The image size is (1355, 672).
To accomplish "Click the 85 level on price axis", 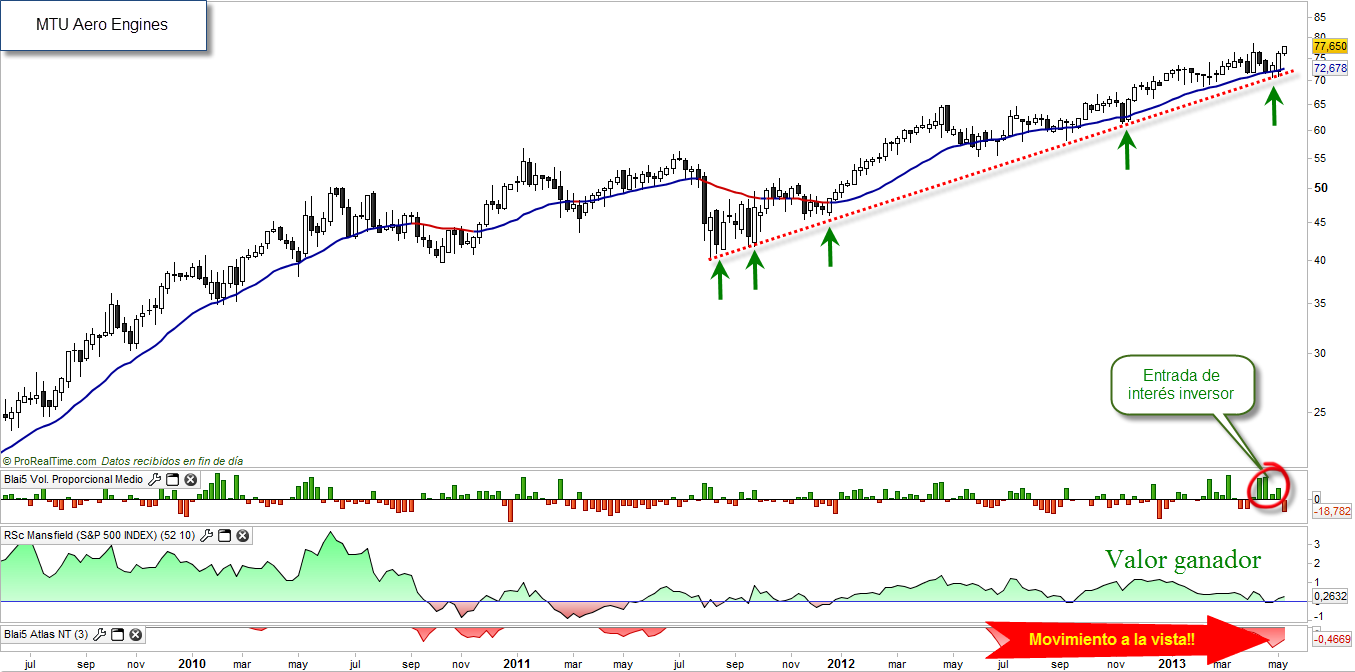I will pyautogui.click(x=1320, y=17).
